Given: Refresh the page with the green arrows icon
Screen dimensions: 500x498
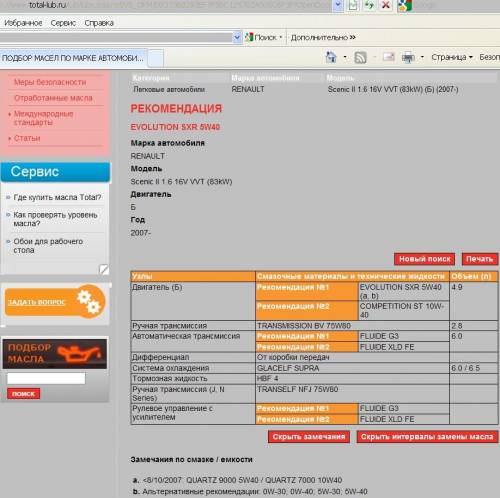Looking at the screenshot, I should click(x=369, y=5).
